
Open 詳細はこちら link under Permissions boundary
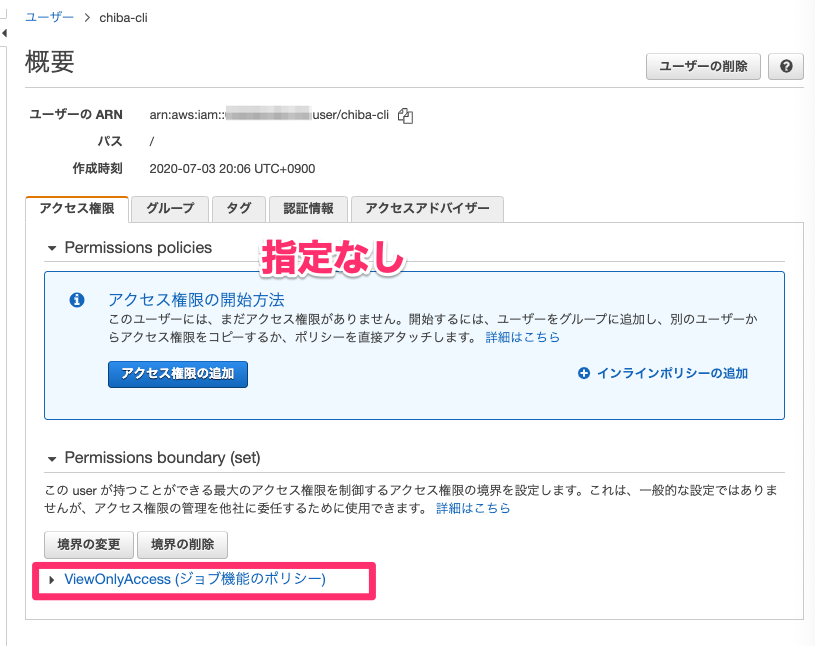pos(473,508)
